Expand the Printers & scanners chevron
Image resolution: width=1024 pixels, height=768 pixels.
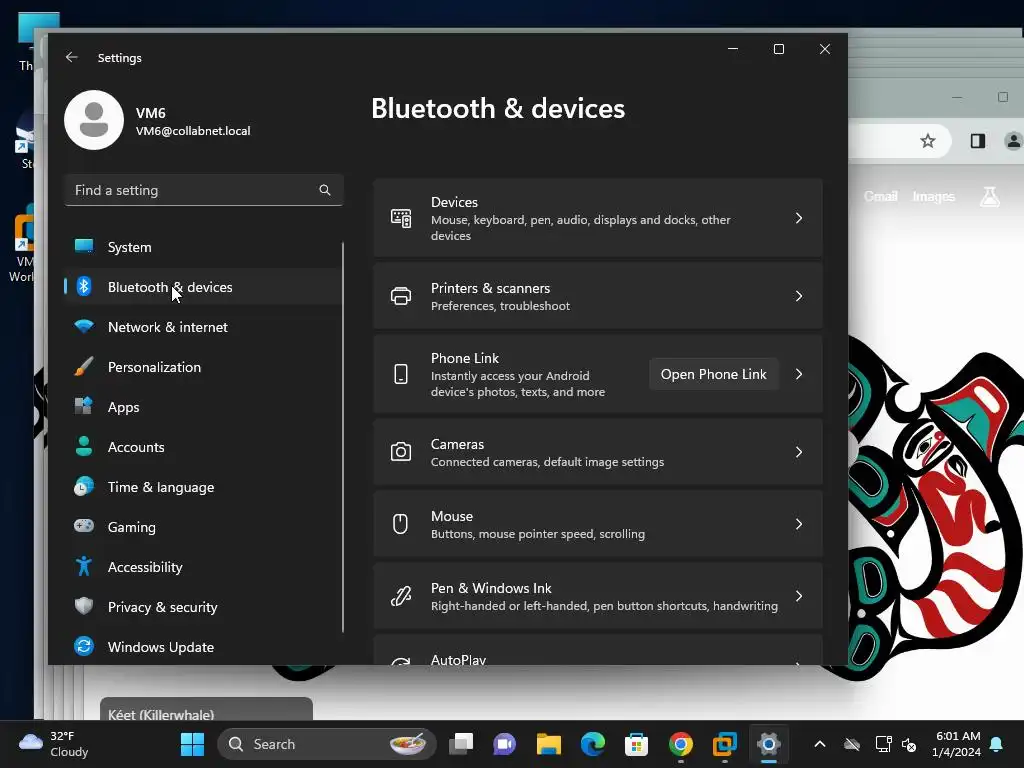click(799, 296)
